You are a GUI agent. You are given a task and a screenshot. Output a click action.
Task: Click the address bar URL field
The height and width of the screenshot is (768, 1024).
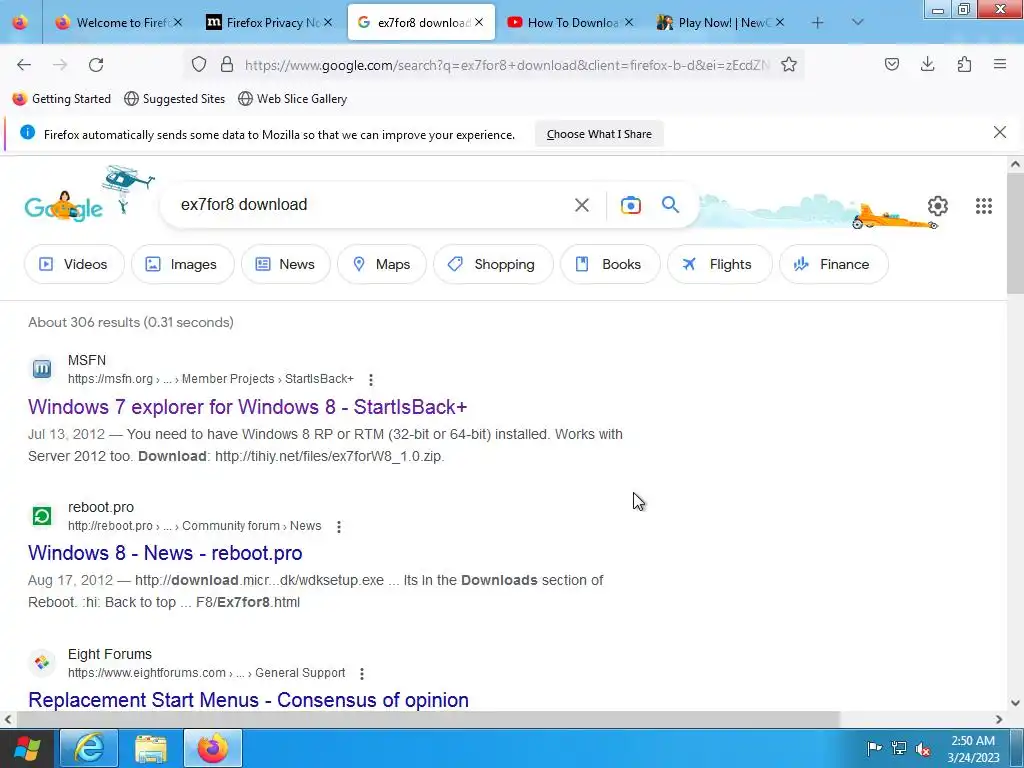[x=506, y=65]
